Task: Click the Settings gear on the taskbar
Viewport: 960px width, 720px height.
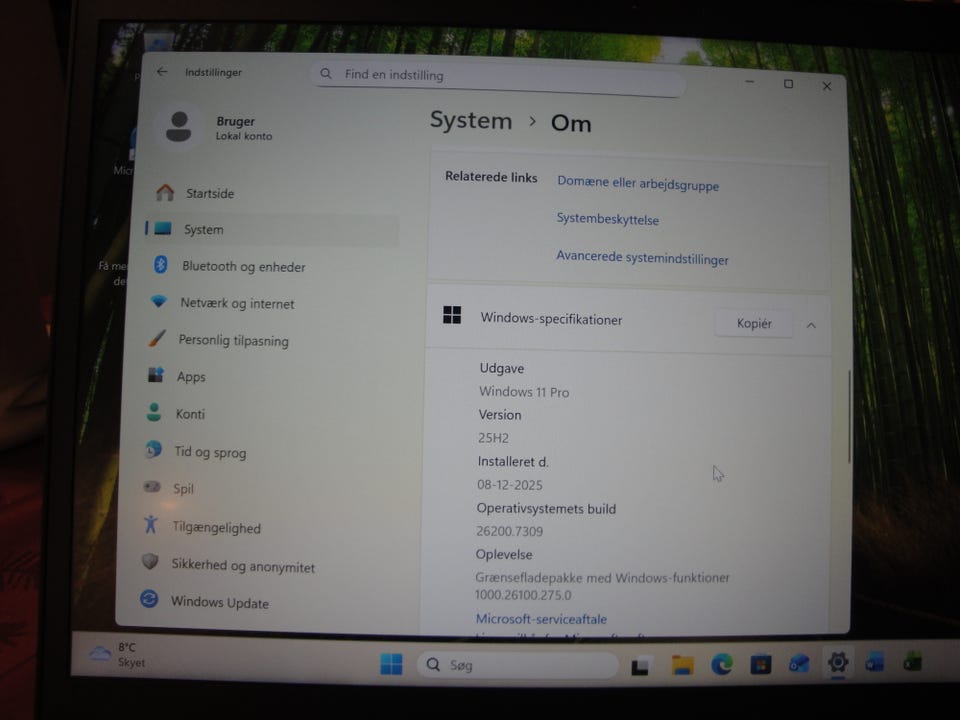Action: coord(837,662)
